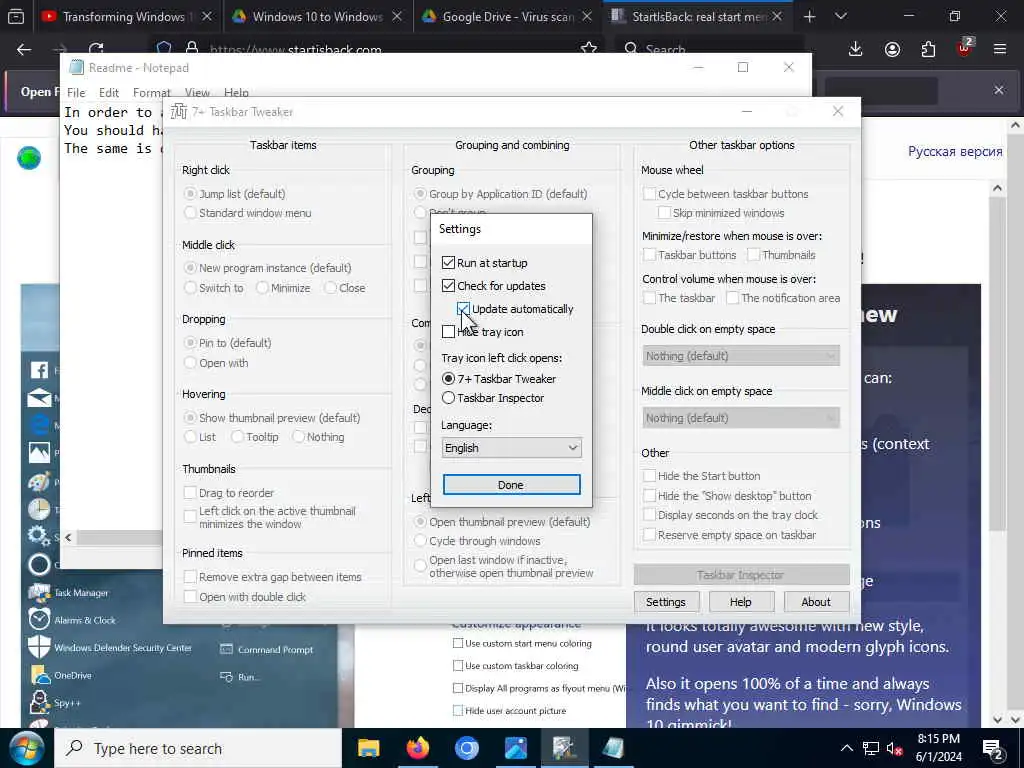Select 7+ Taskbar Tweaker radio option
1024x768 pixels.
(x=448, y=379)
